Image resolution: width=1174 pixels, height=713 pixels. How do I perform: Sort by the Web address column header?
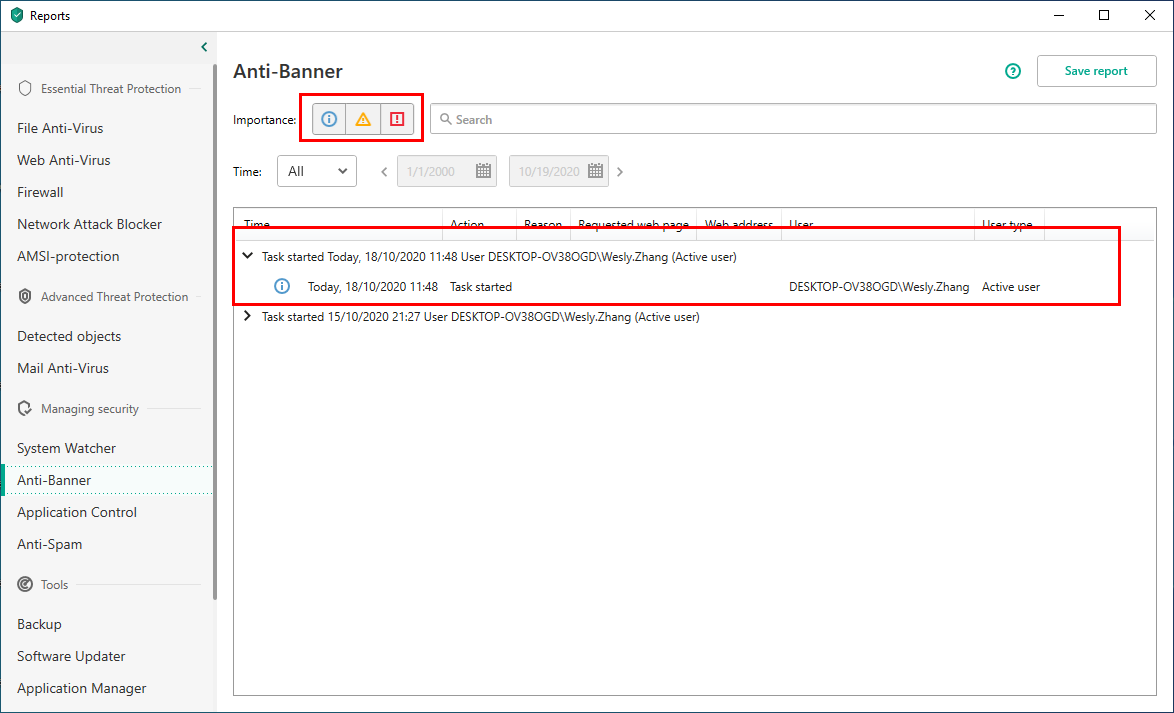point(739,225)
